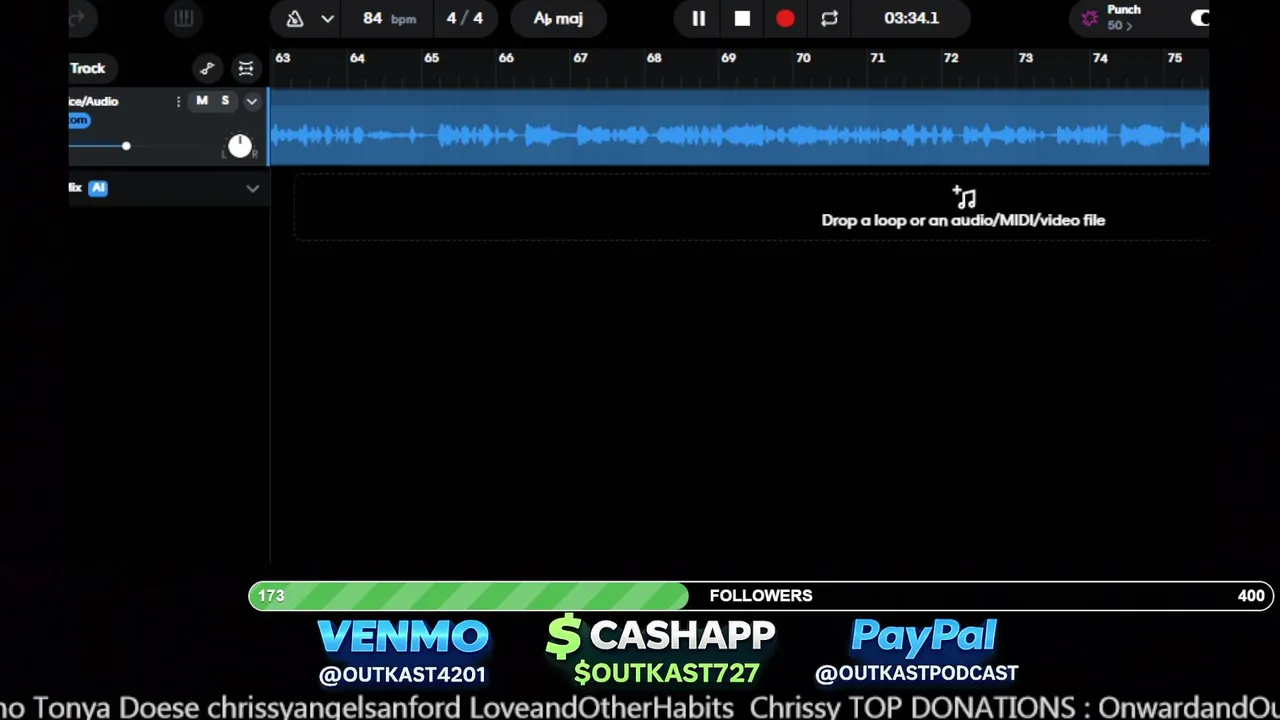Open the automation icon in track header
This screenshot has height=720, width=1280.
click(207, 68)
